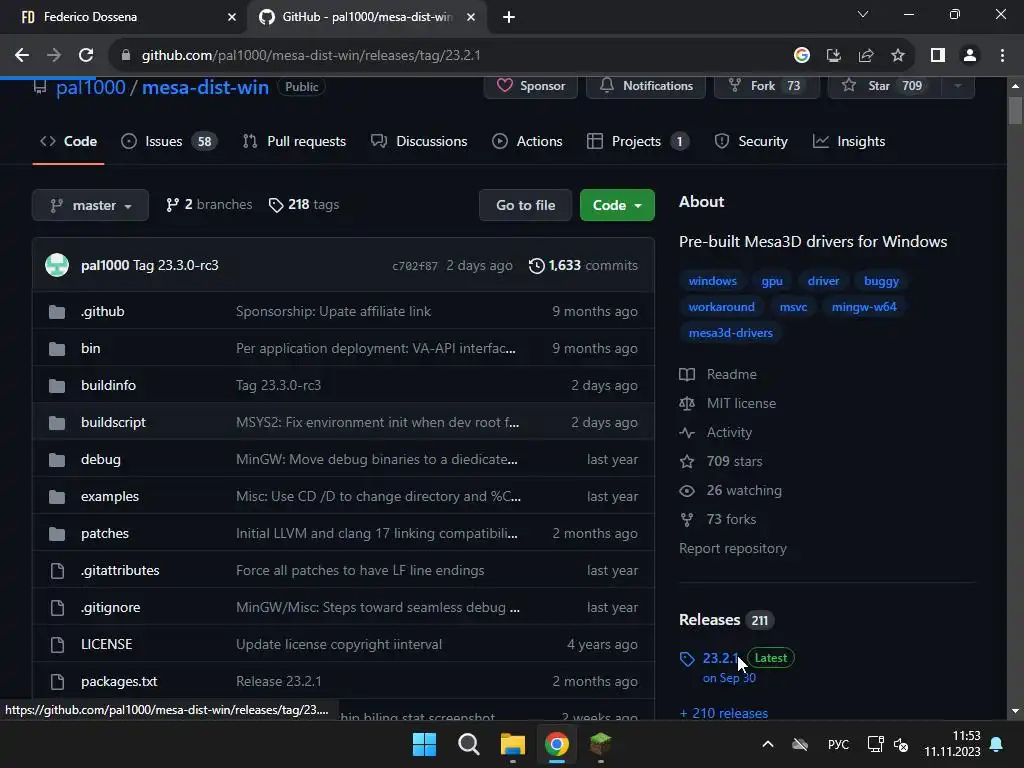View the 1,633 commits history
The width and height of the screenshot is (1024, 768).
pos(583,265)
